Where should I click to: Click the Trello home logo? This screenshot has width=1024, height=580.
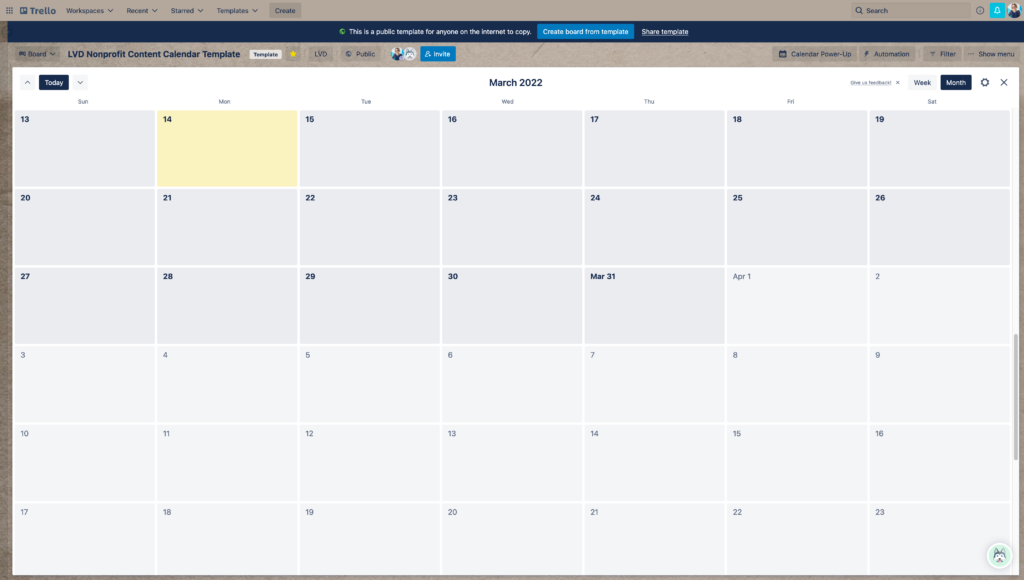[38, 10]
